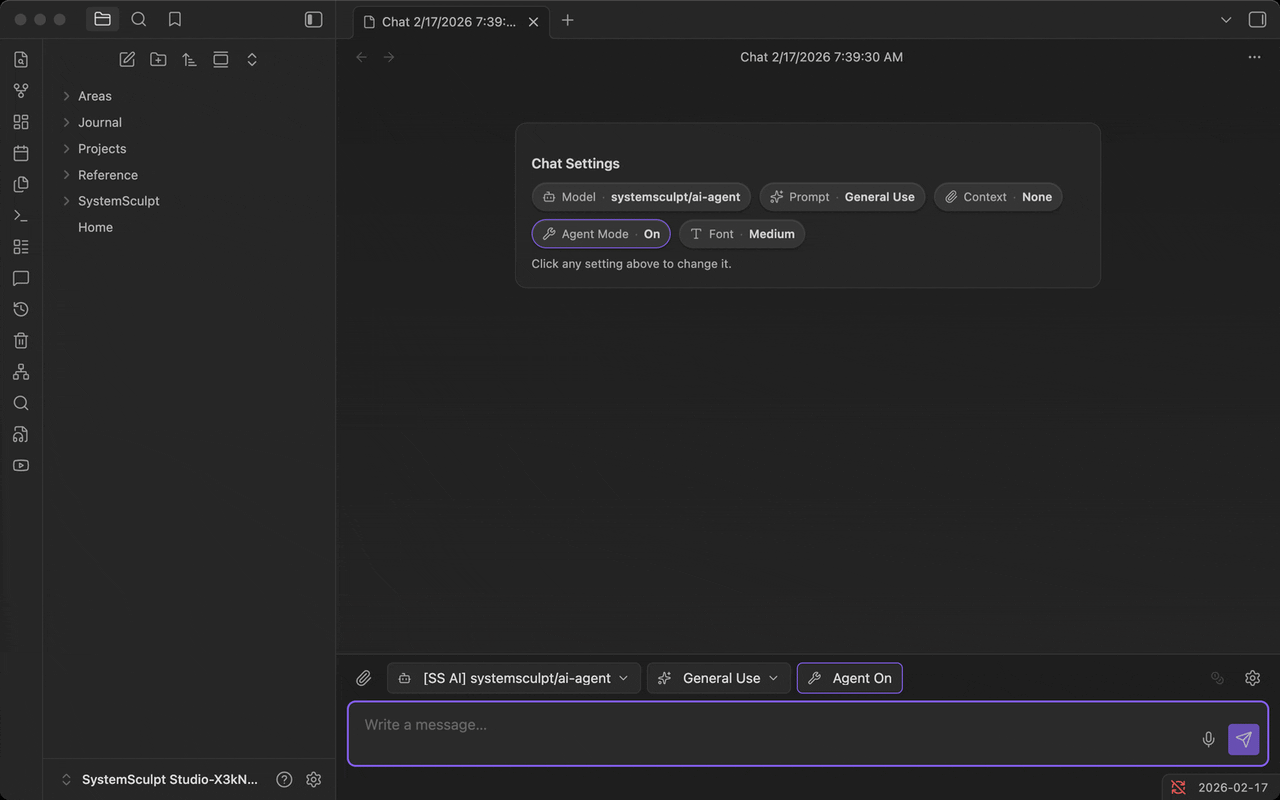The height and width of the screenshot is (800, 1280).
Task: Attach a file using the paperclip icon
Action: pos(363,677)
